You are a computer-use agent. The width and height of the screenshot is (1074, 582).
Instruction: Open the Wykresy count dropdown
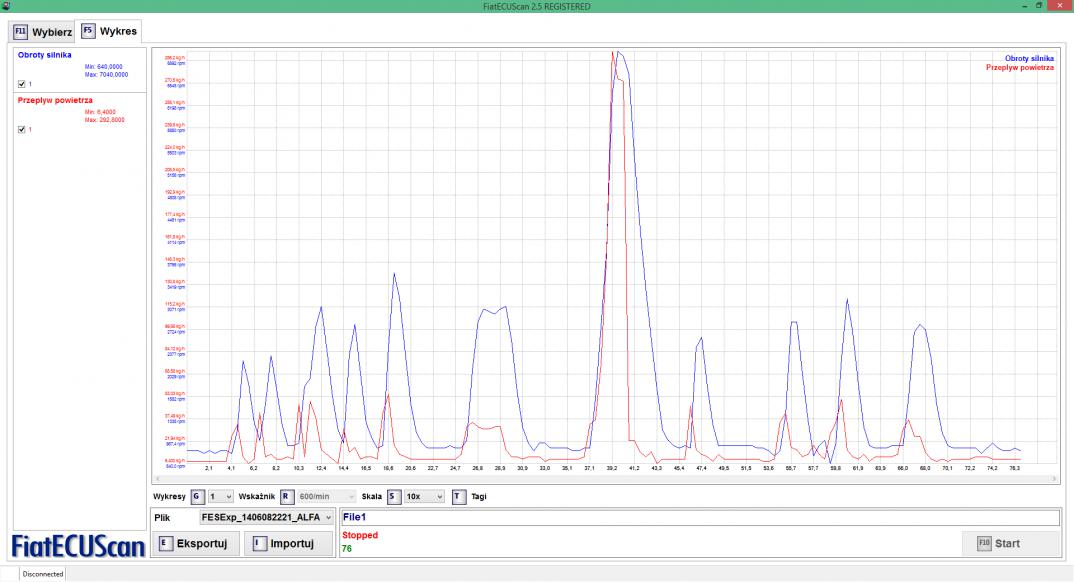pos(220,496)
